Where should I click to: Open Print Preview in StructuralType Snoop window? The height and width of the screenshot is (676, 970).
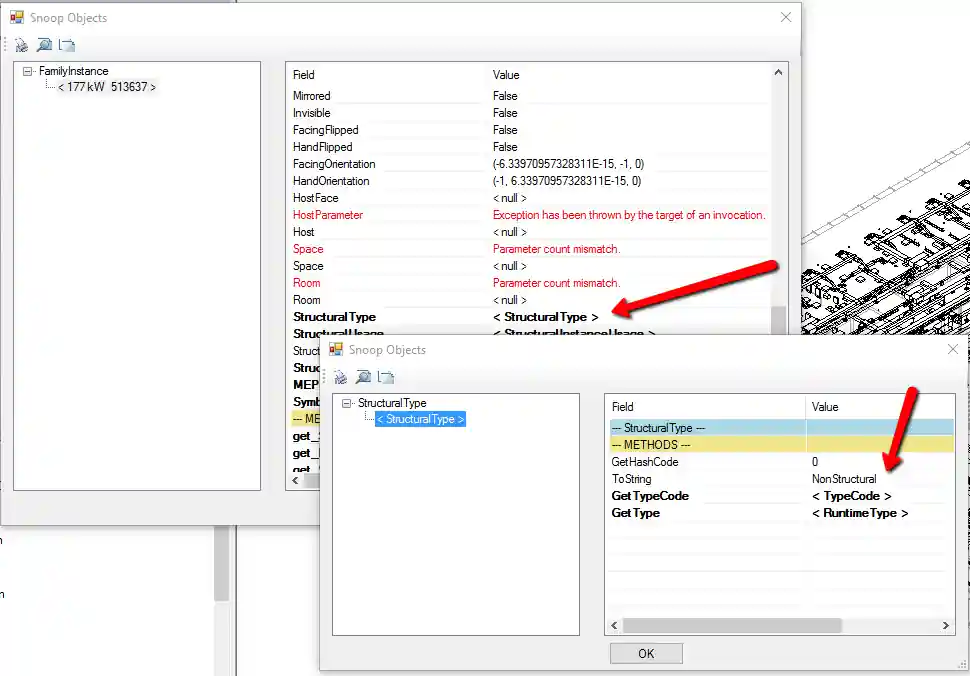point(363,377)
